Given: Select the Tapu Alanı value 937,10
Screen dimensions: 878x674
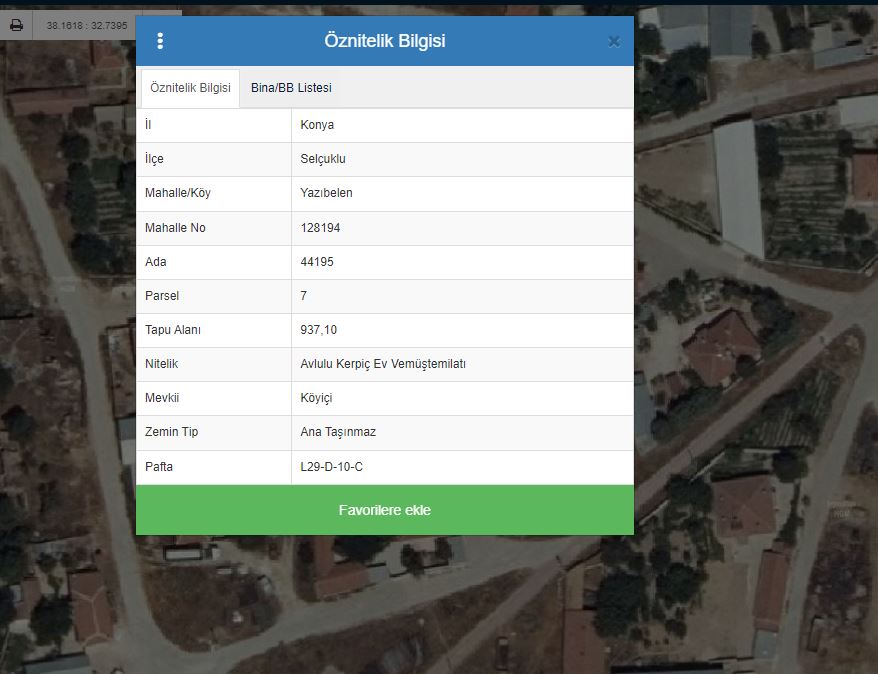Looking at the screenshot, I should [320, 330].
